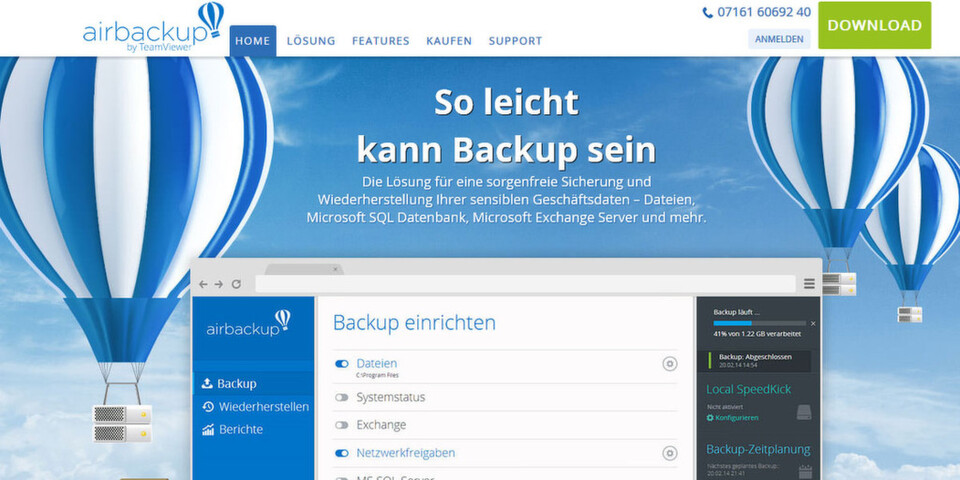960x480 pixels.
Task: Click the gear icon beside Konfigurieren
Action: tap(710, 418)
